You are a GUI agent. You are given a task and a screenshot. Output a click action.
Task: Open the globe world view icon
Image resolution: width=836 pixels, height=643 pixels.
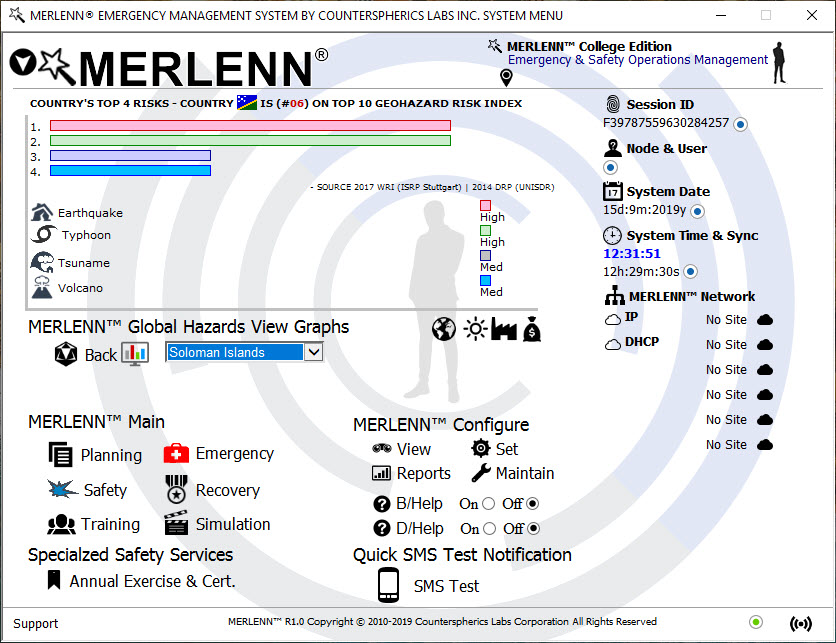coord(444,329)
